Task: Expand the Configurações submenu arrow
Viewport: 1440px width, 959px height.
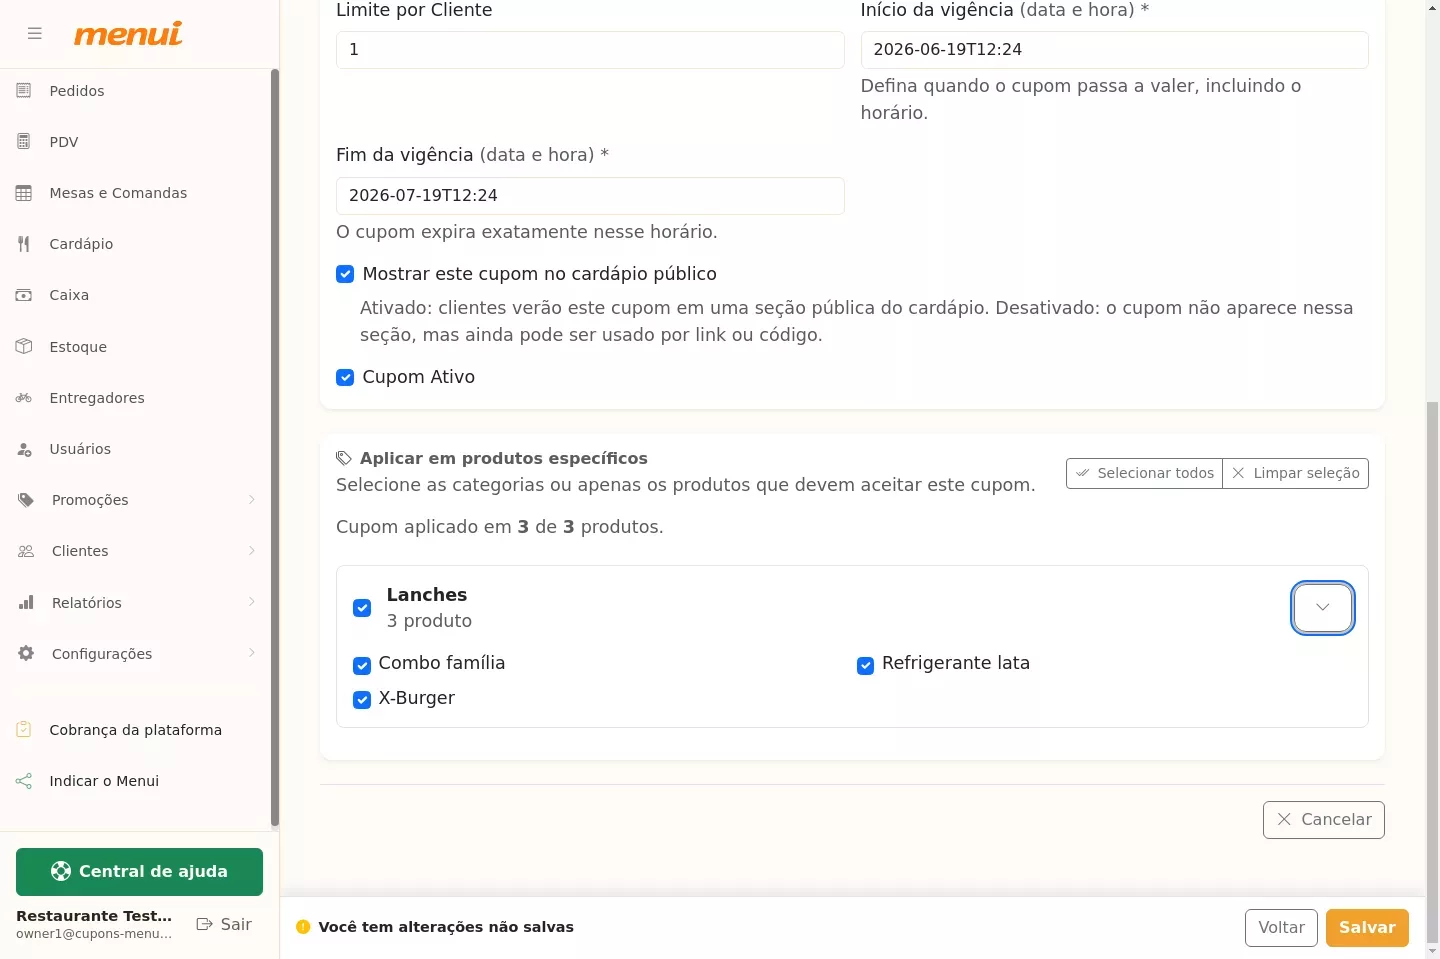Action: pos(252,653)
